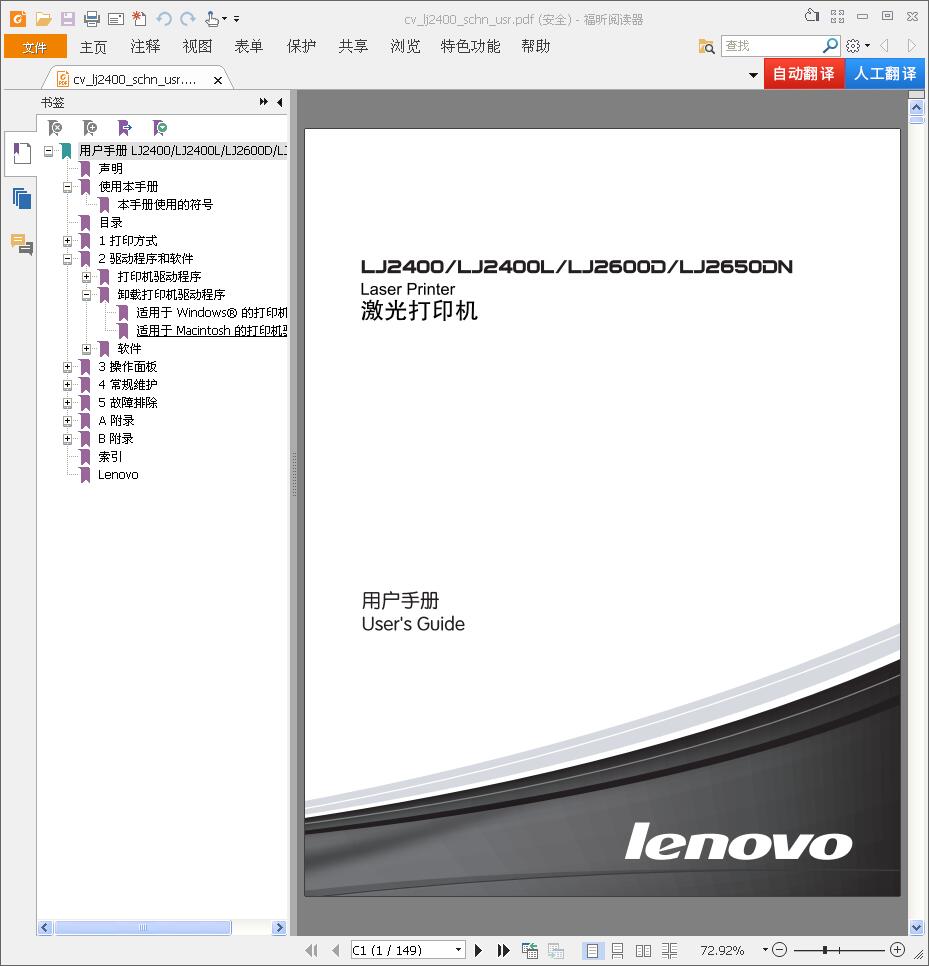Click the zoom in plus button
The height and width of the screenshot is (966, 929).
(x=898, y=950)
